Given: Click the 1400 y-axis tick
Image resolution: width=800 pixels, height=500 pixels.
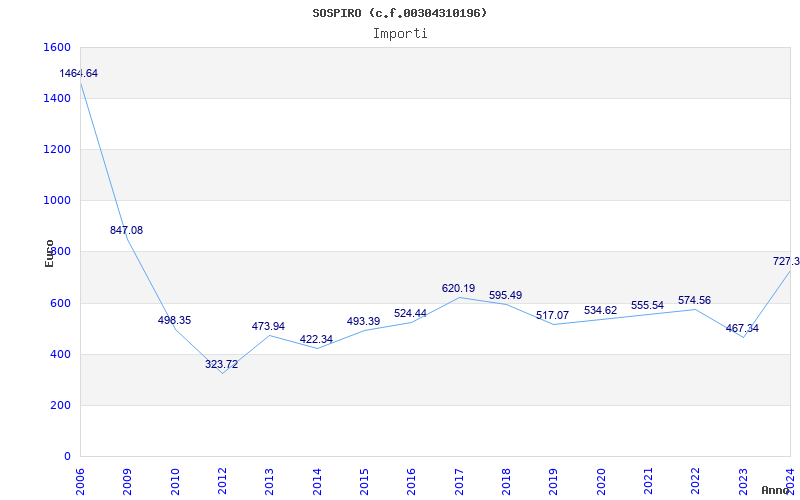Looking at the screenshot, I should click(x=57, y=98).
